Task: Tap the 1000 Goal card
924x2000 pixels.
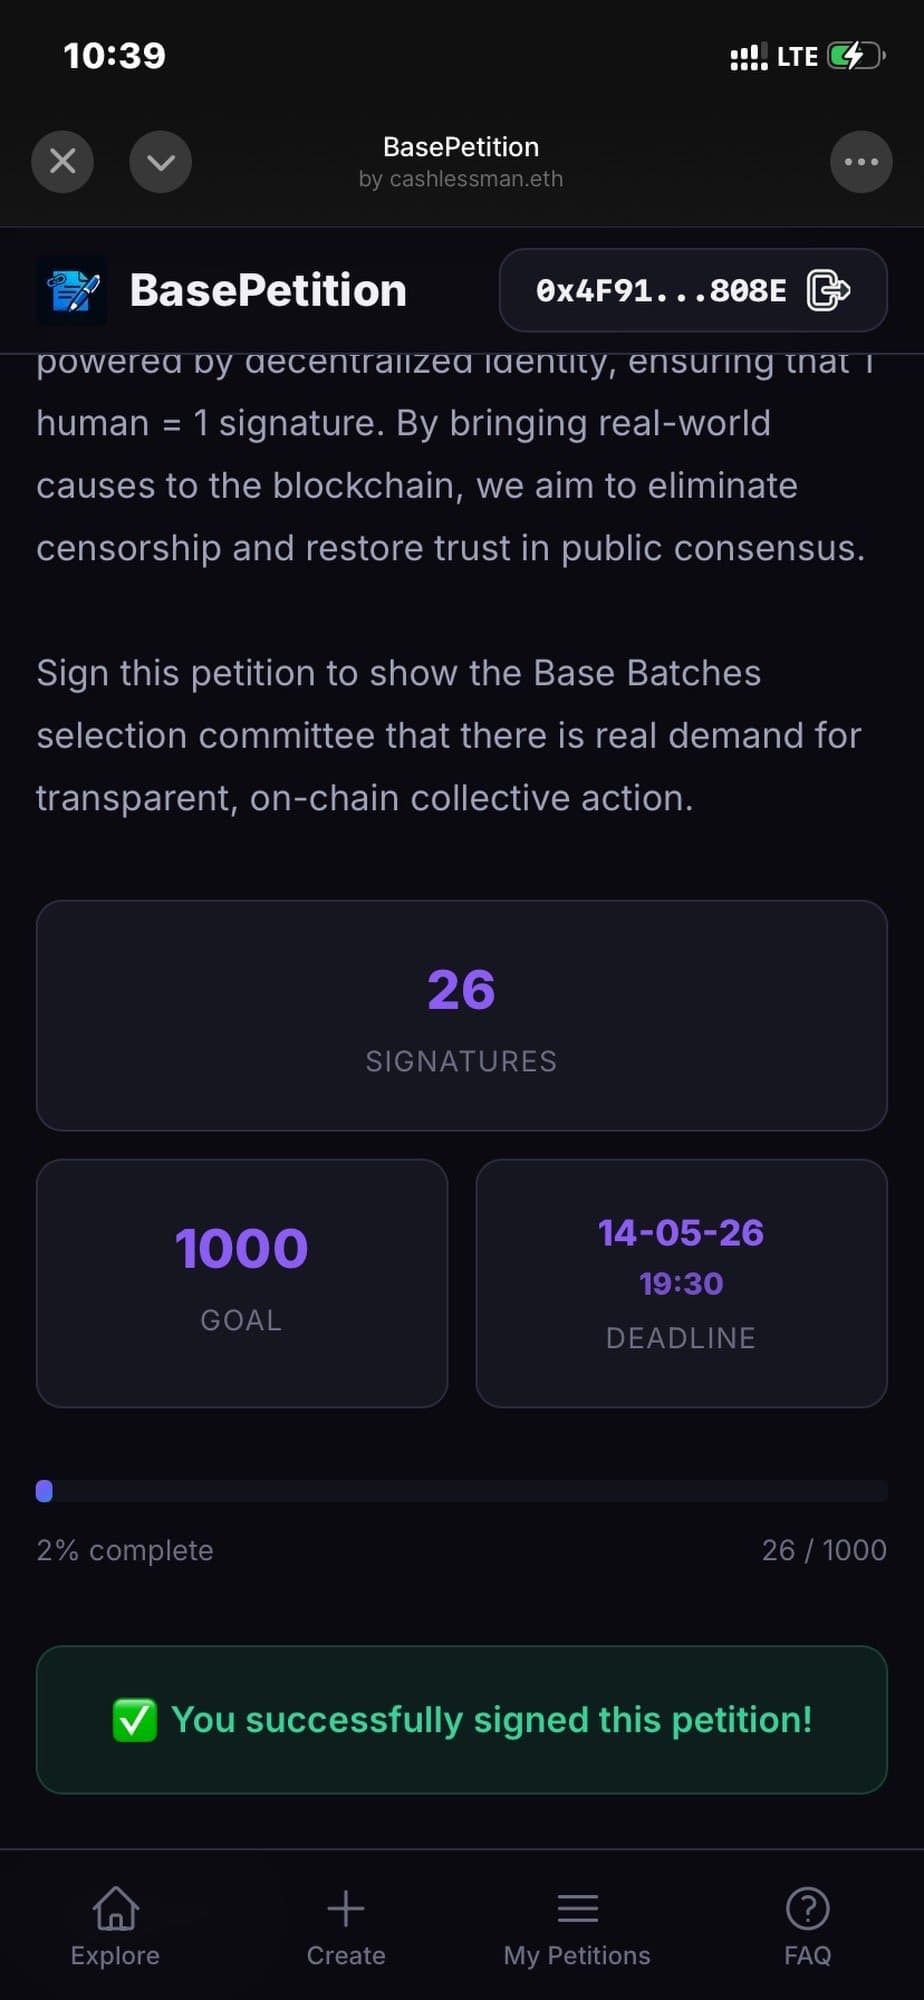Action: tap(241, 1282)
